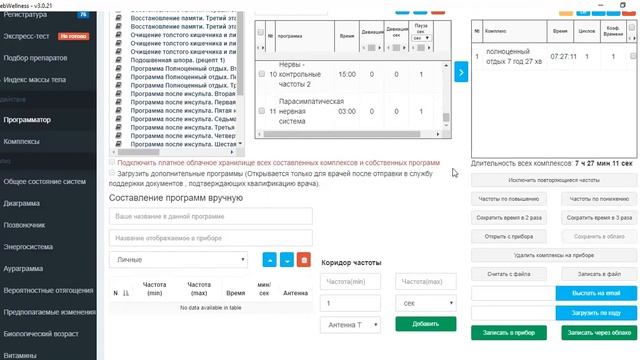This screenshot has height=360, width=640.
Task: Click book icon of после инсульта. Третья row
Action: (x=118, y=127)
